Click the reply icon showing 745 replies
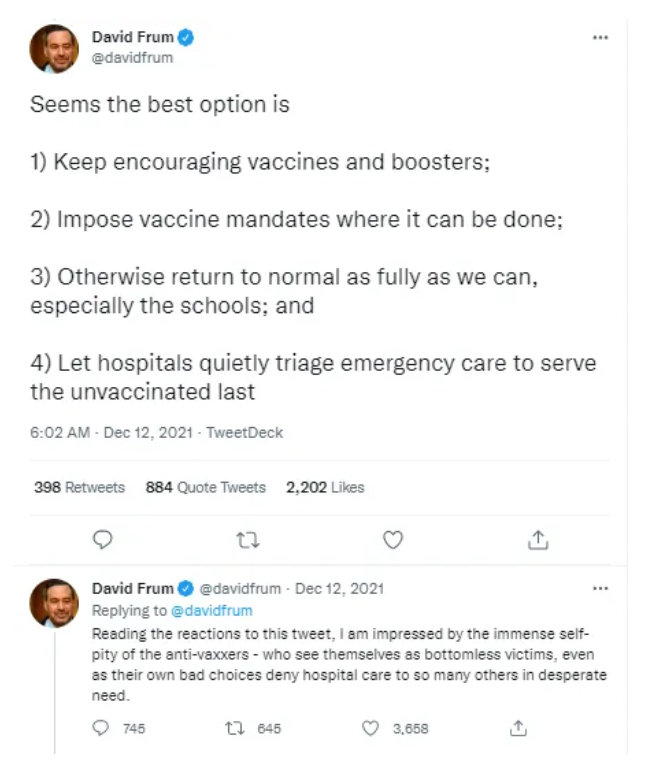The image size is (653, 768). pyautogui.click(x=101, y=729)
